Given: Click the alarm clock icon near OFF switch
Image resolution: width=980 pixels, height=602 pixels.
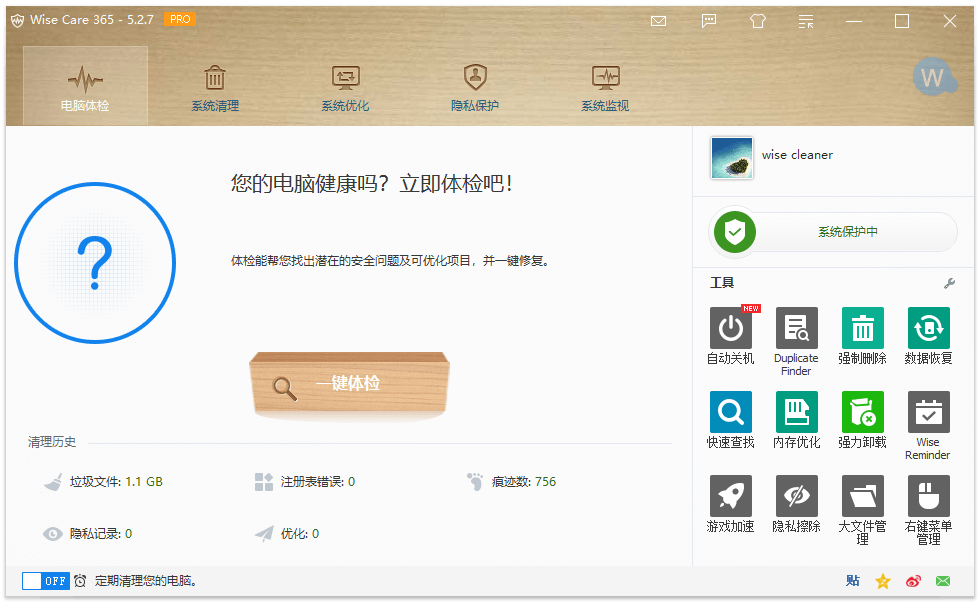Looking at the screenshot, I should tap(80, 581).
